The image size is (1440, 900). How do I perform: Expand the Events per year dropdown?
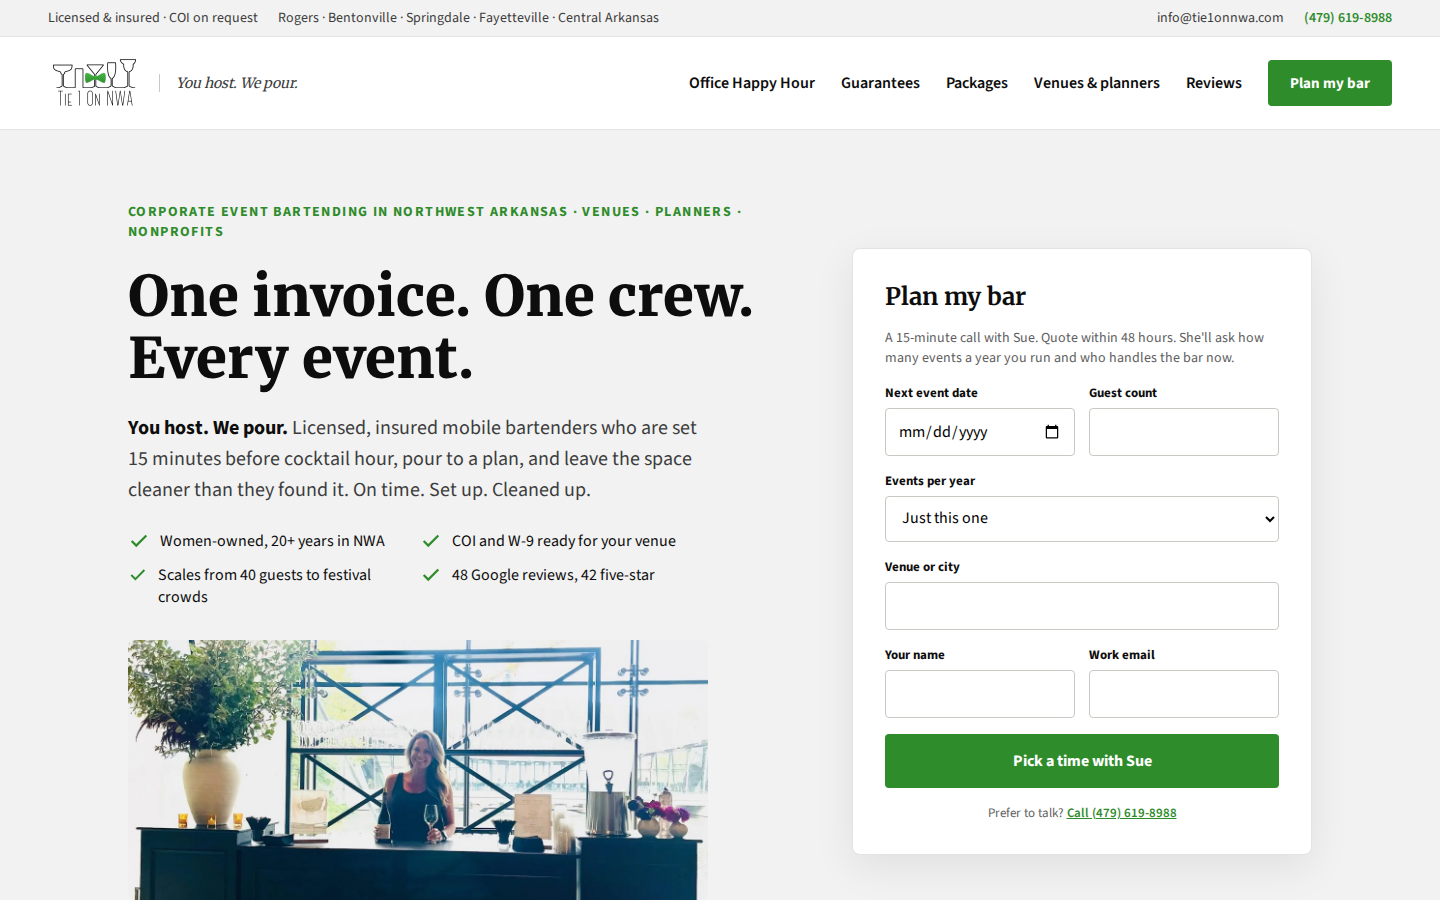point(1082,519)
